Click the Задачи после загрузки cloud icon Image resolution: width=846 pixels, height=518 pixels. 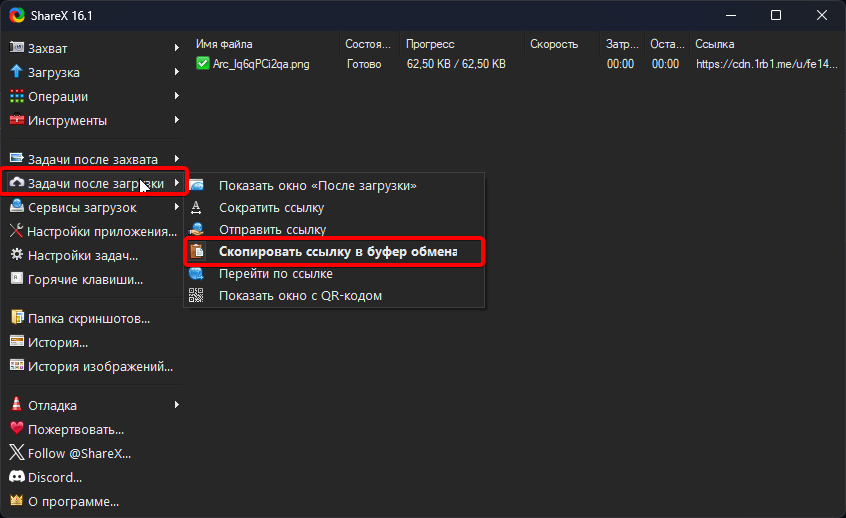click(x=17, y=183)
